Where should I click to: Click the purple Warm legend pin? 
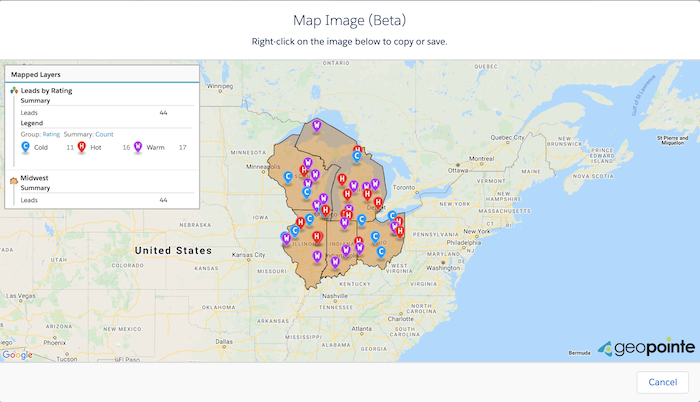138,147
